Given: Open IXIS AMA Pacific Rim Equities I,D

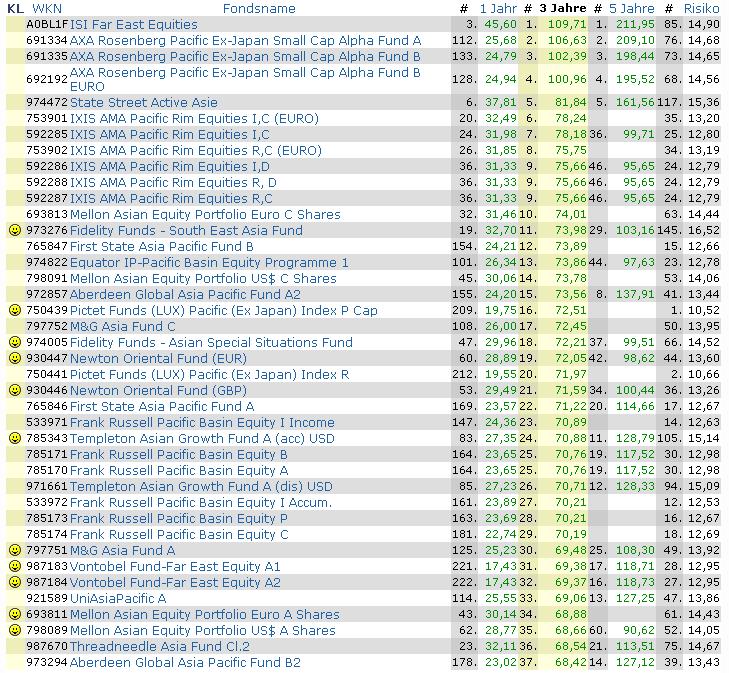Looking at the screenshot, I should (x=170, y=166).
